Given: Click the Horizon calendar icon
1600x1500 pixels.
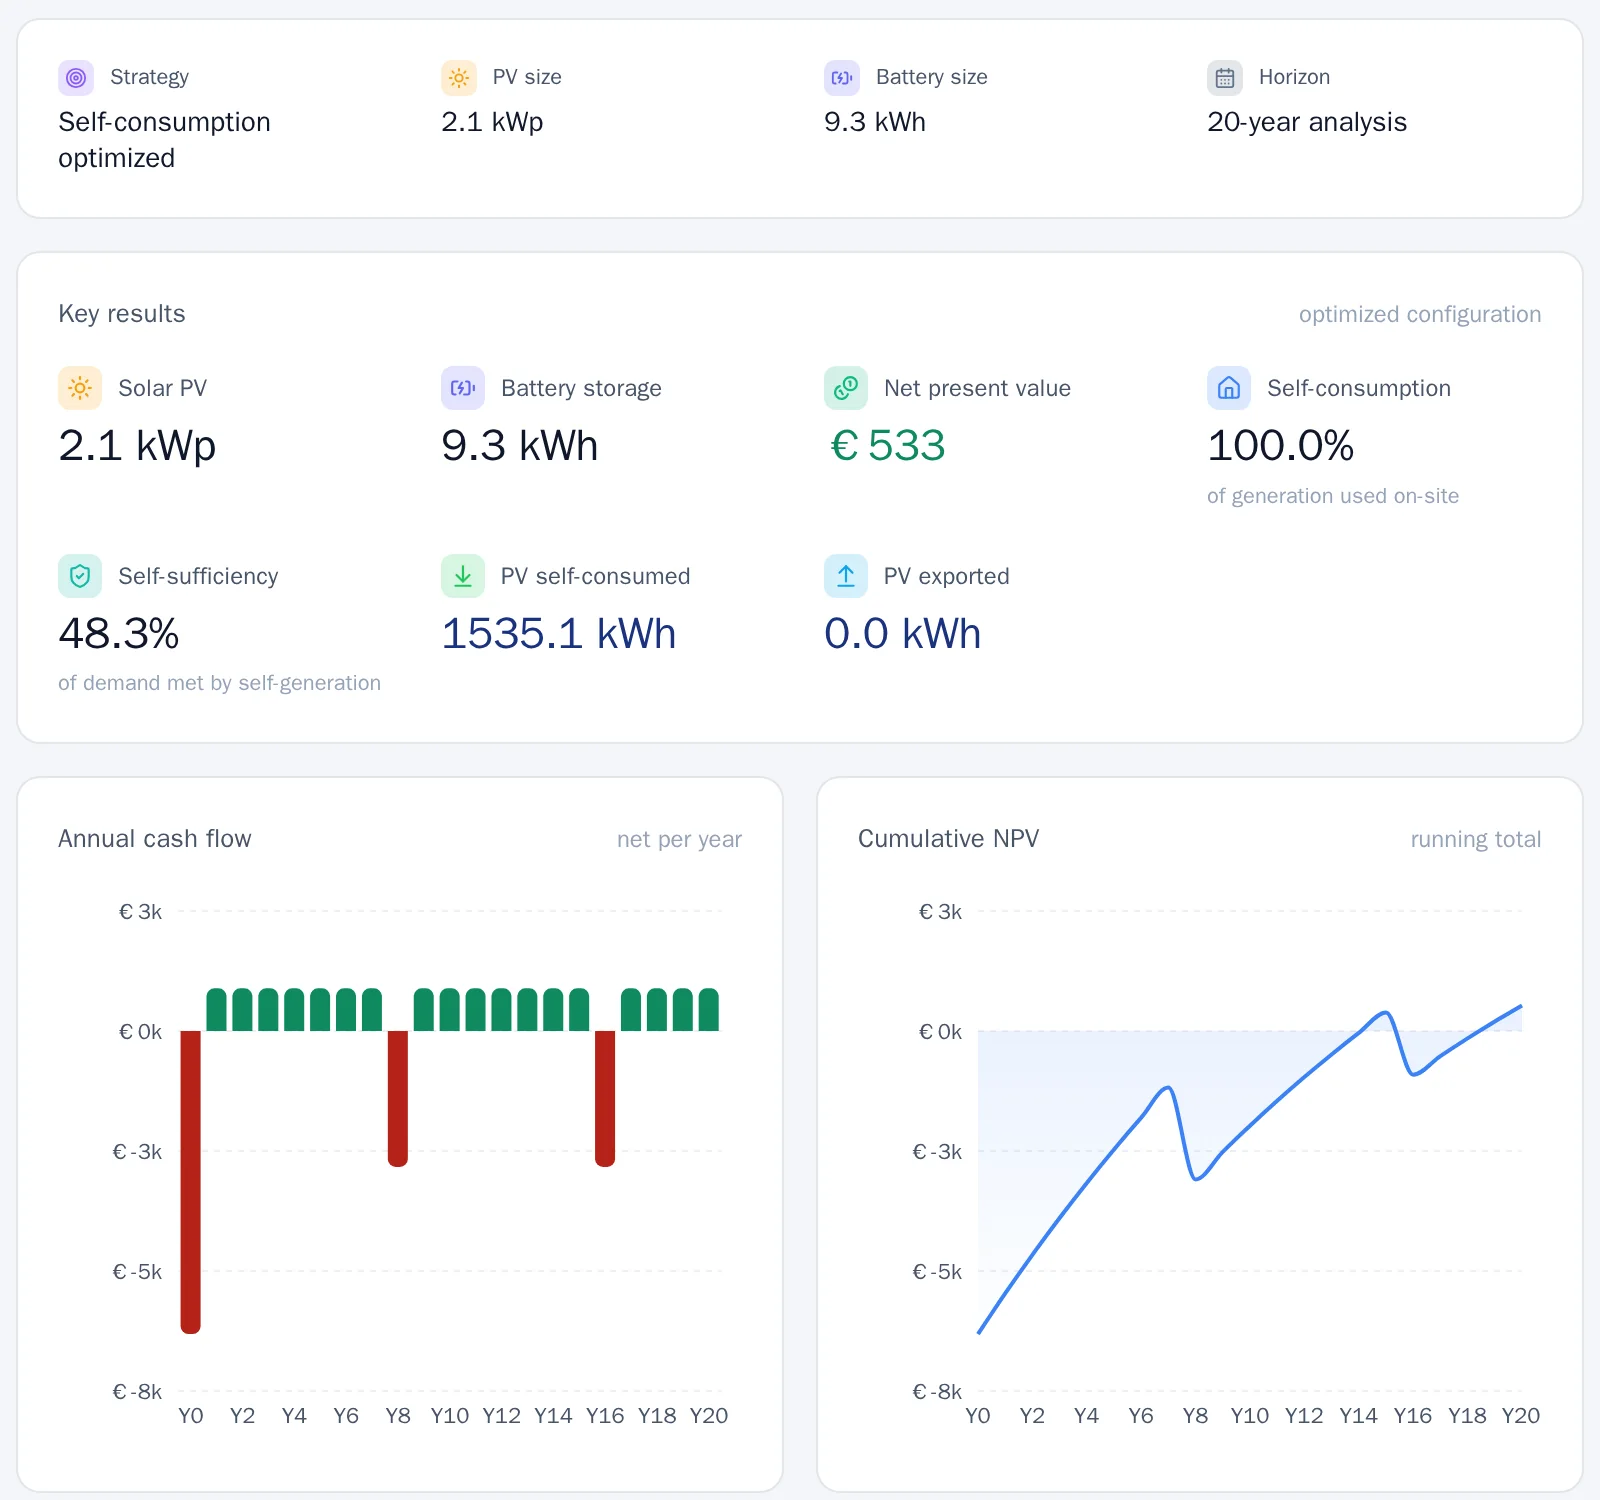Looking at the screenshot, I should tap(1225, 77).
